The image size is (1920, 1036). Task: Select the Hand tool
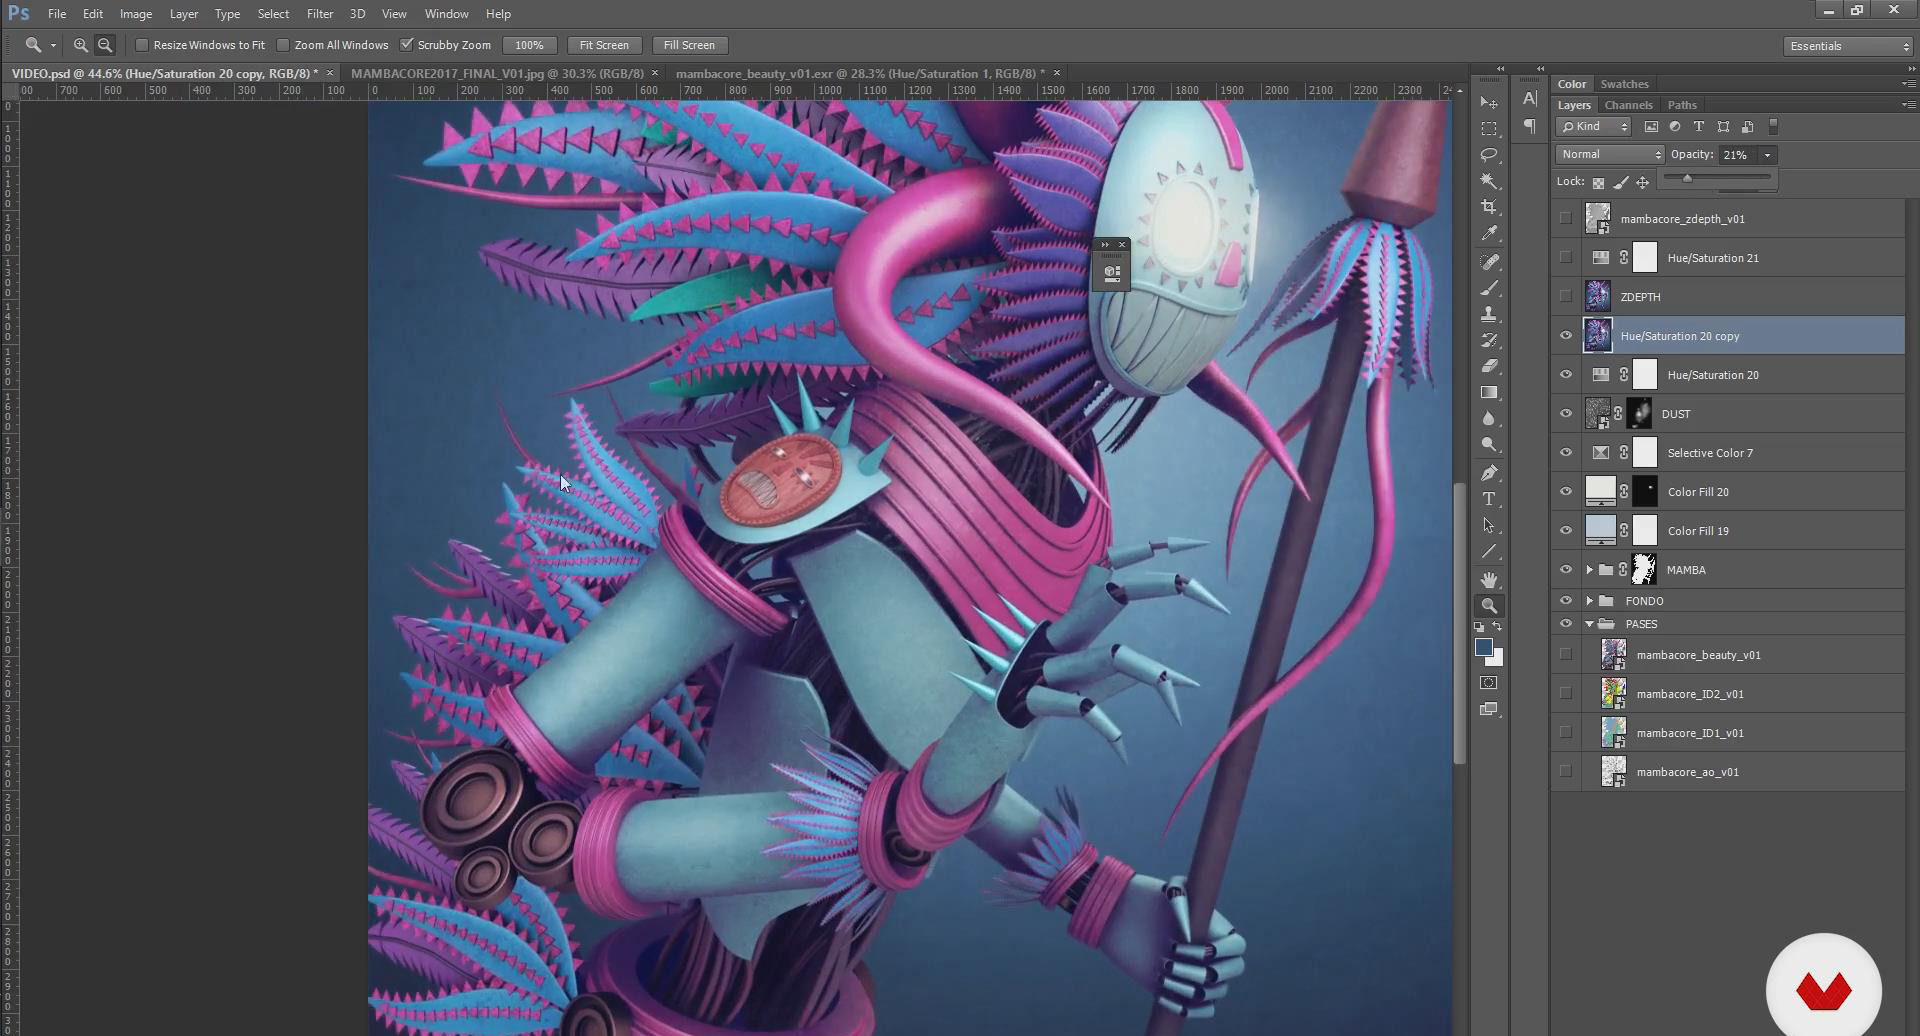pos(1489,580)
